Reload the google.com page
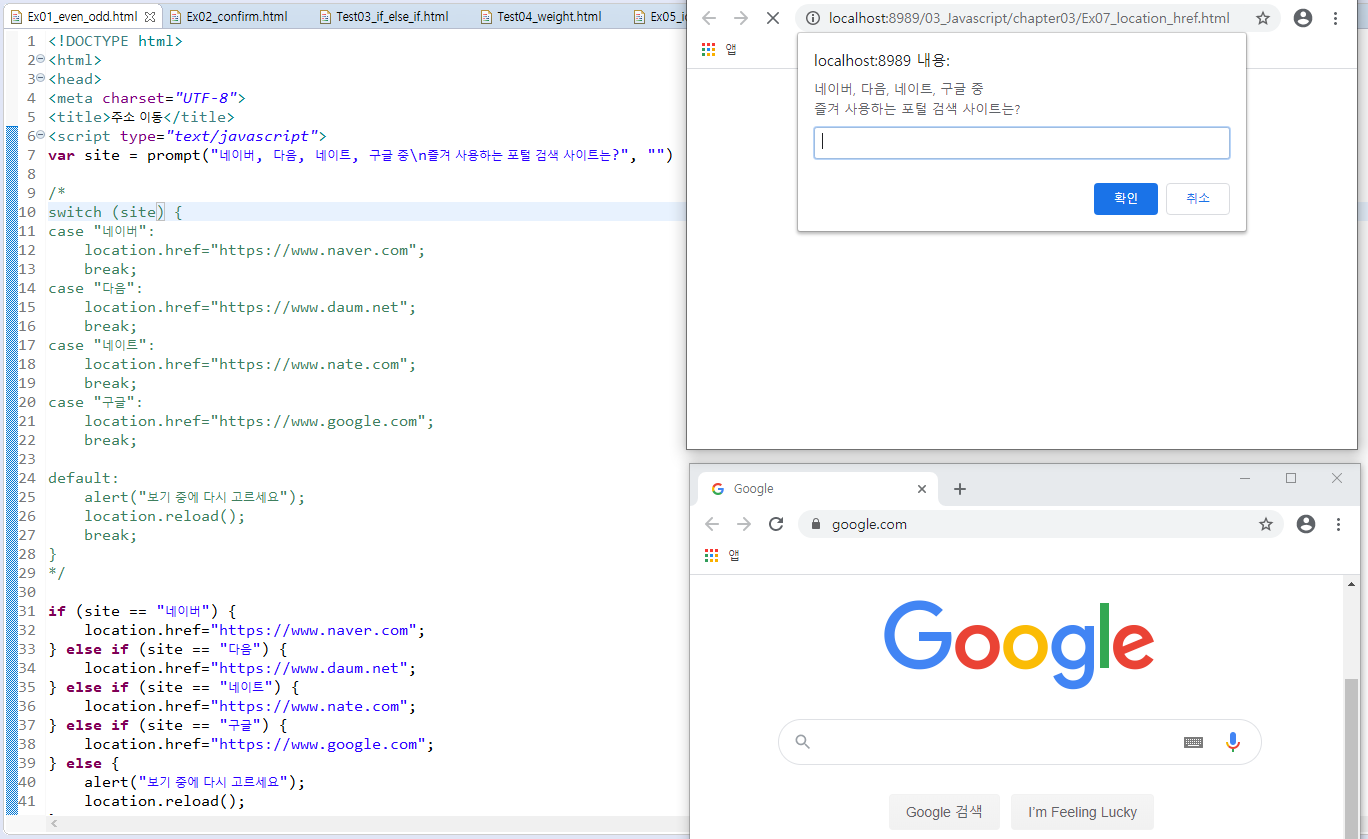The width and height of the screenshot is (1368, 839). [776, 524]
